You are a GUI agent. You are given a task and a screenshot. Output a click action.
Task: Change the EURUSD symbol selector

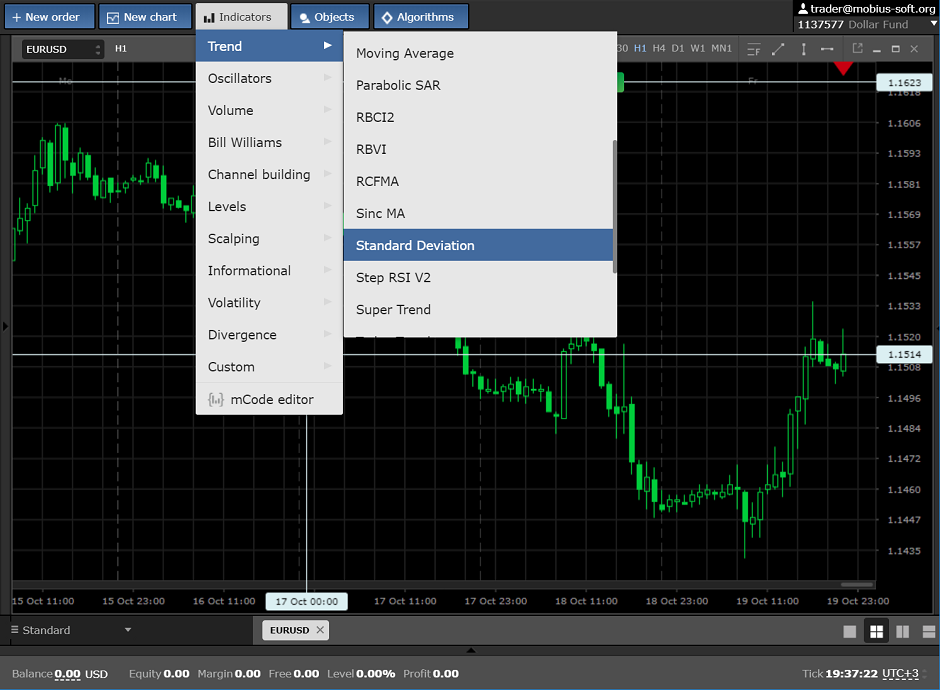coord(63,49)
